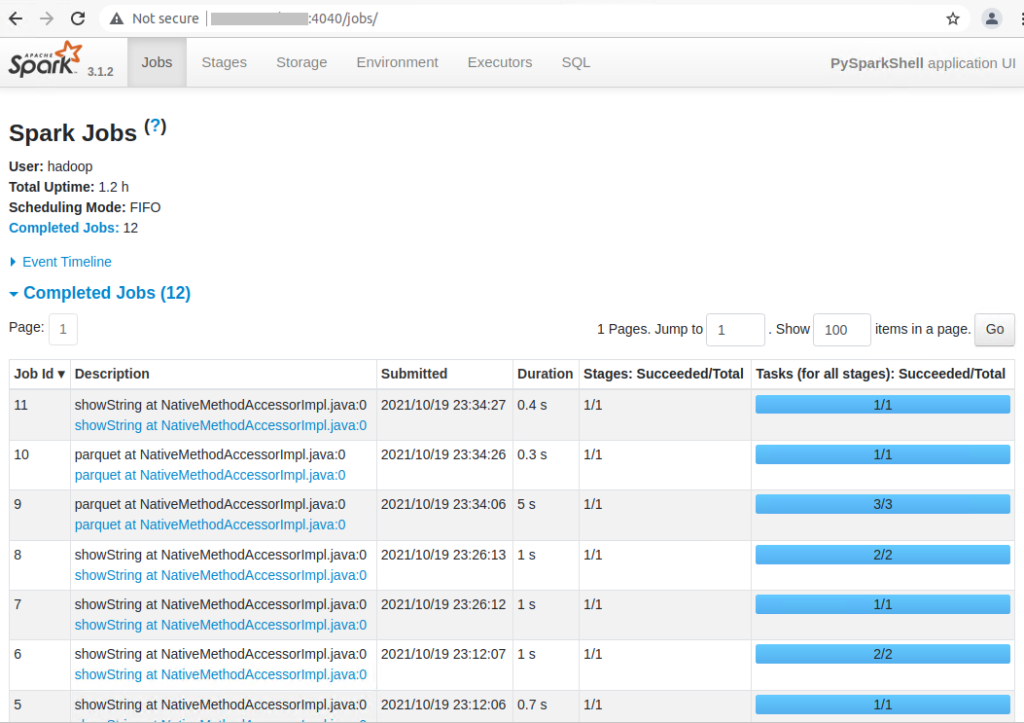Go to the SQL tab

(x=576, y=62)
